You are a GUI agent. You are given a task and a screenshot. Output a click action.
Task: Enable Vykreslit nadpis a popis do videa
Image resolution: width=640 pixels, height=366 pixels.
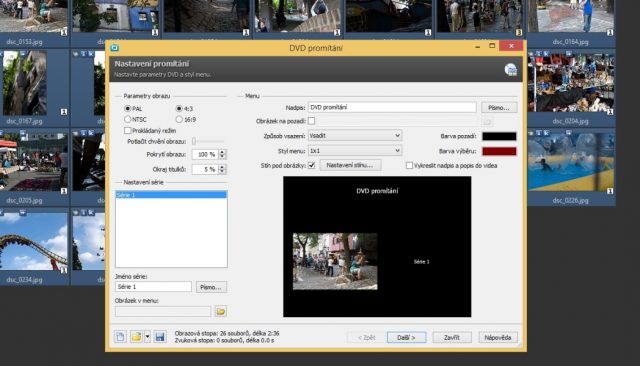pos(409,165)
